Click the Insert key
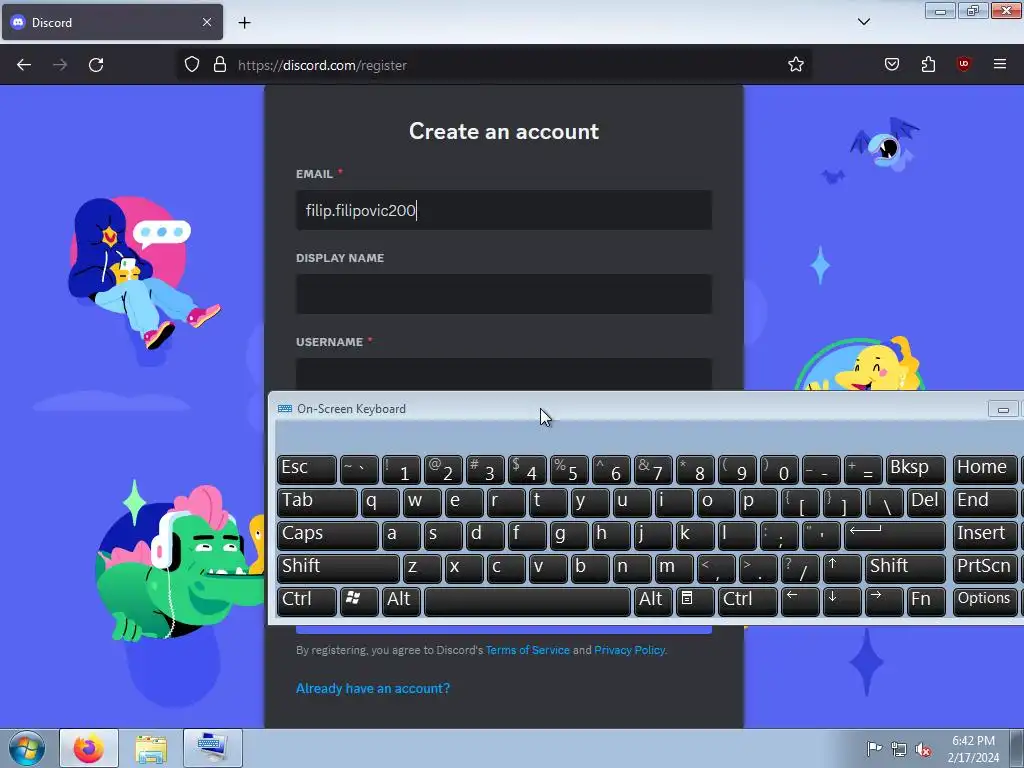 click(984, 535)
